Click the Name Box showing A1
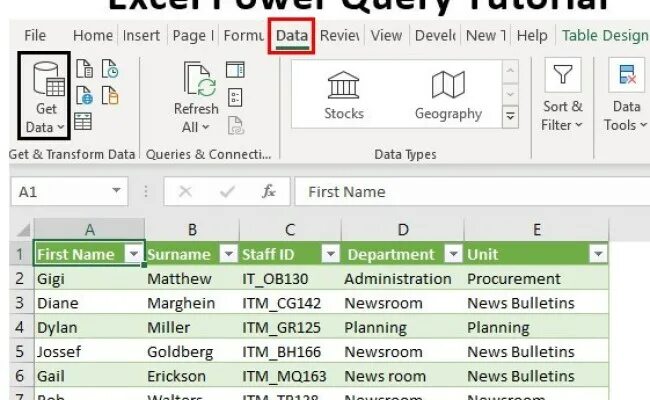This screenshot has height=400, width=650. click(x=69, y=192)
